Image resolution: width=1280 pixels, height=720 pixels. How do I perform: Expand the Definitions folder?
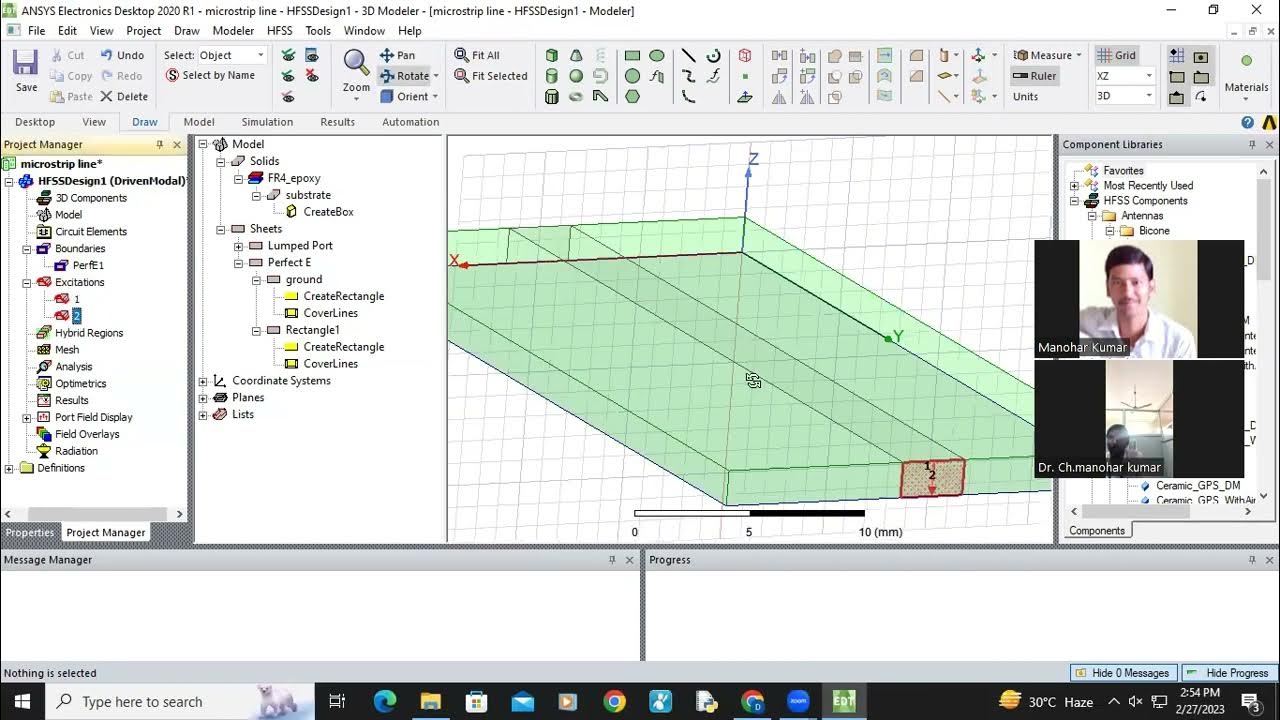tap(10, 468)
